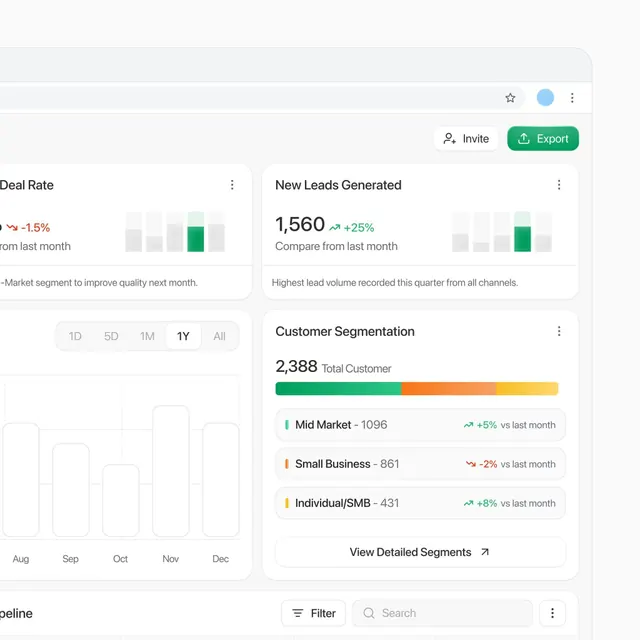This screenshot has height=640, width=640.
Task: Click -2% vs last month text
Action: (511, 464)
